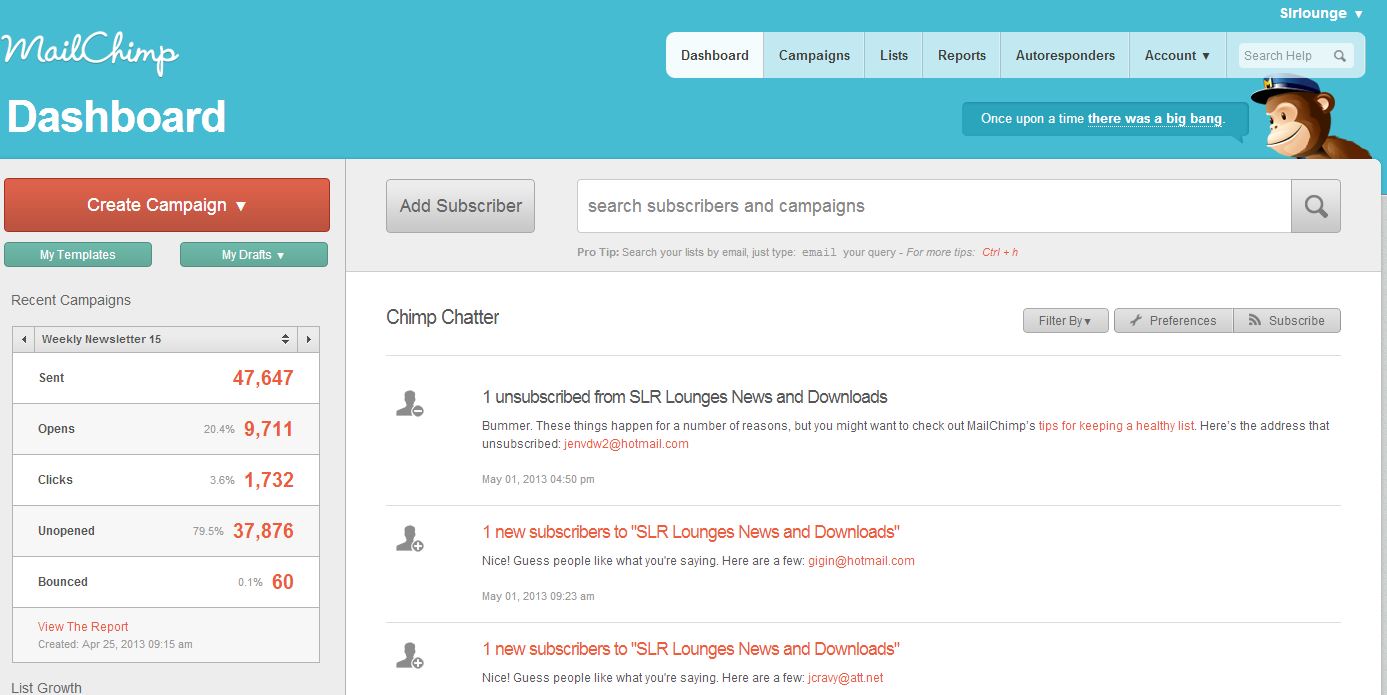Go to next campaign with right arrow
Screen dimensions: 1387x695
click(309, 339)
